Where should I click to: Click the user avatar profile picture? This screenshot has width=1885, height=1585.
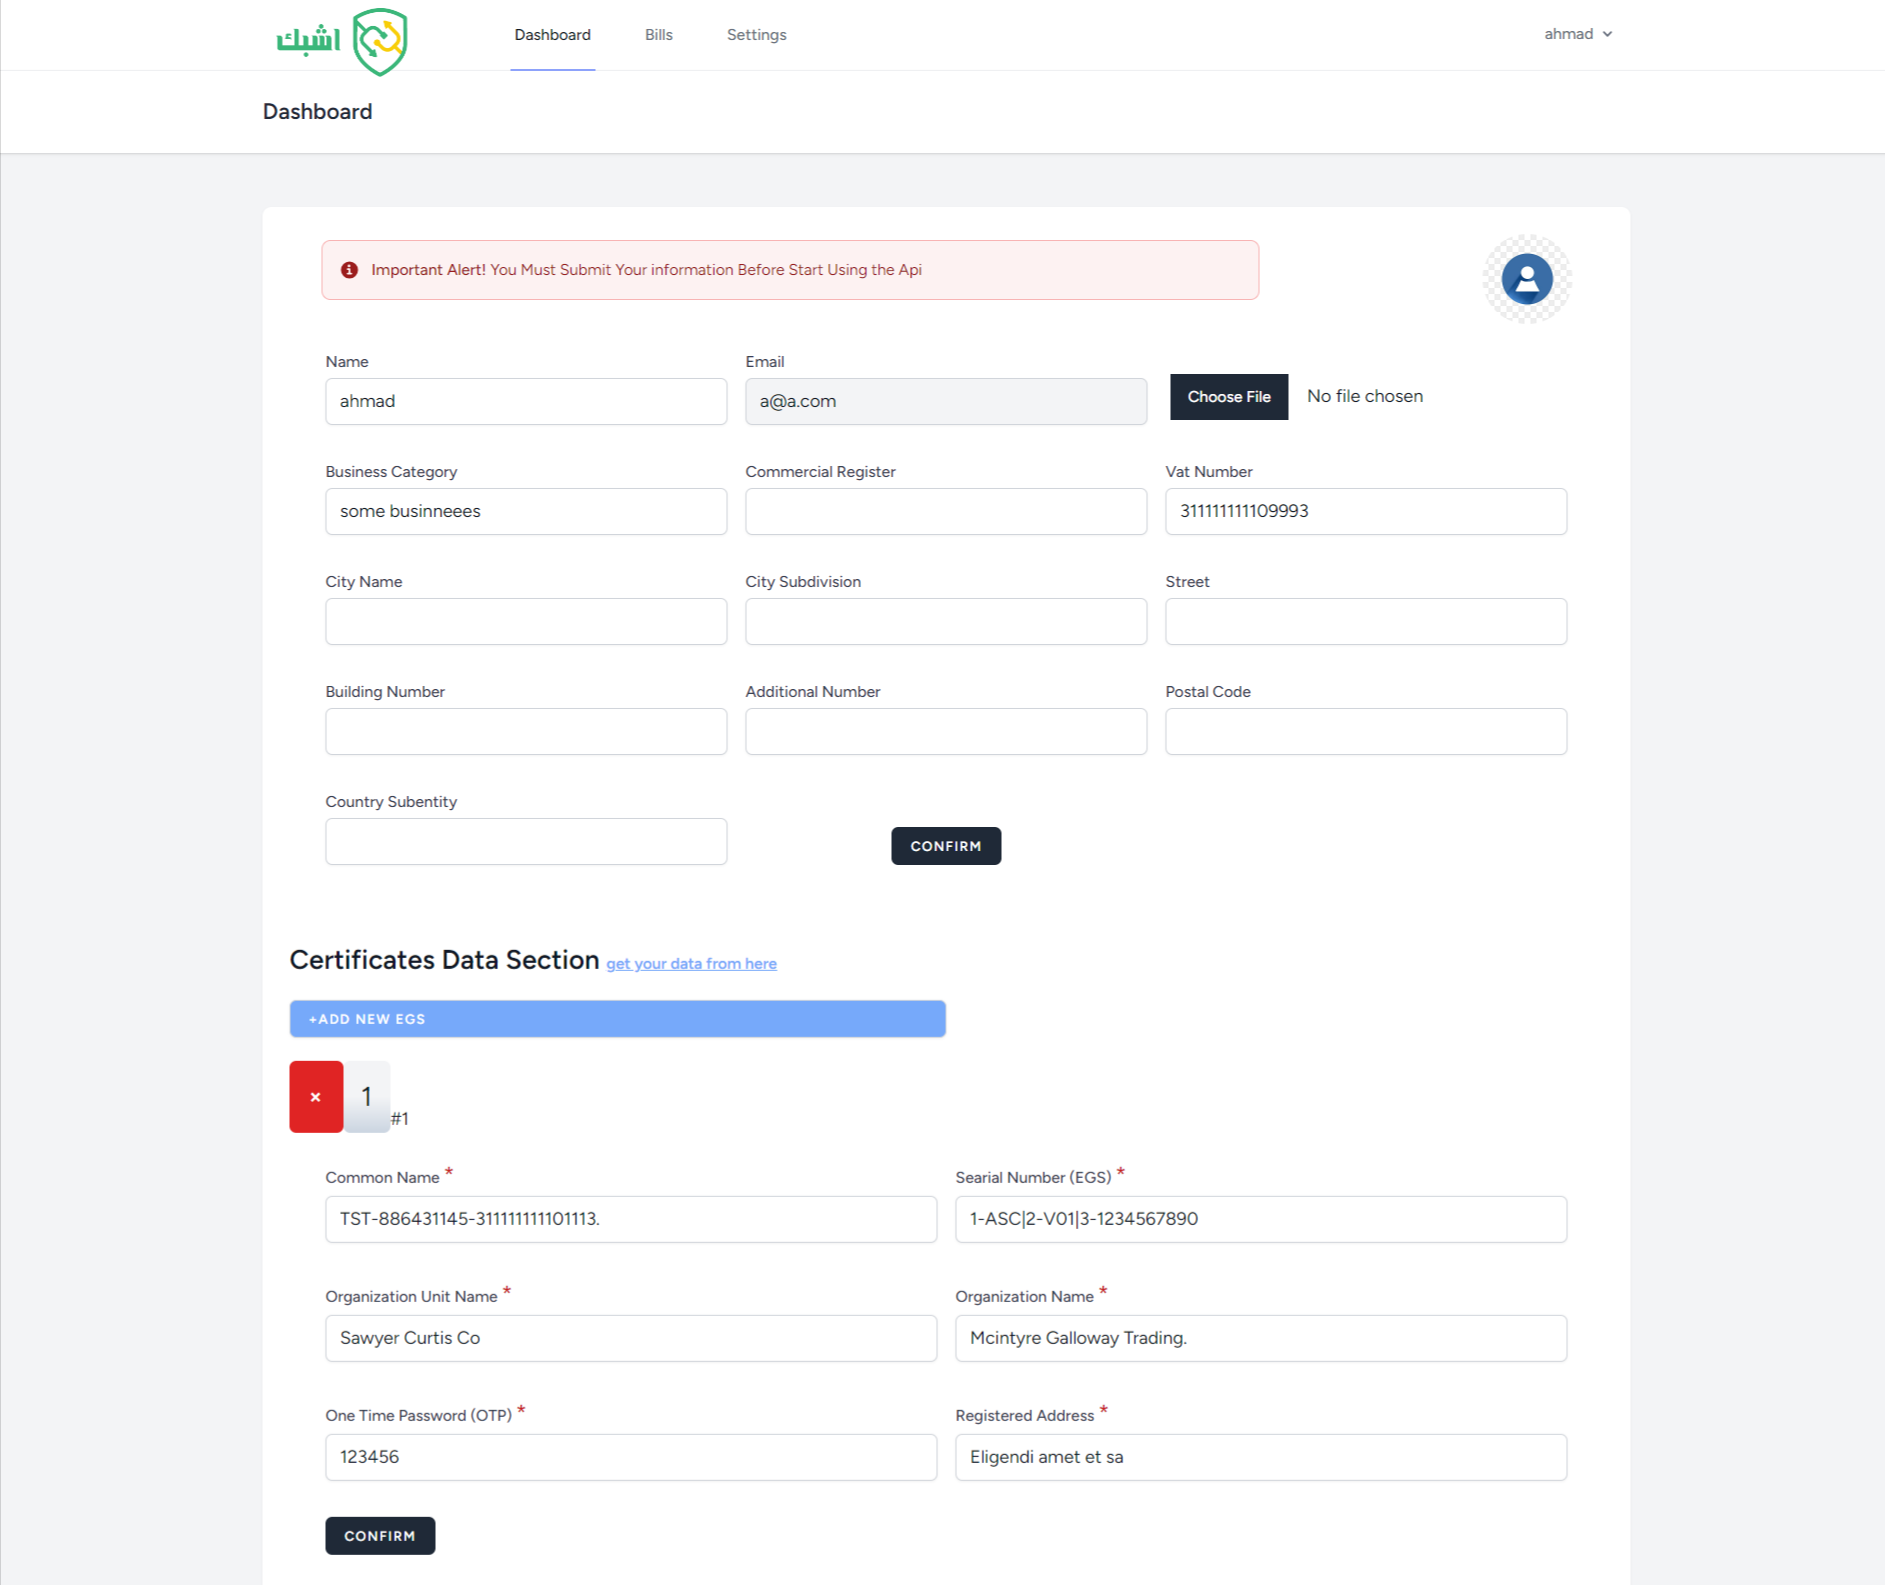click(1526, 279)
